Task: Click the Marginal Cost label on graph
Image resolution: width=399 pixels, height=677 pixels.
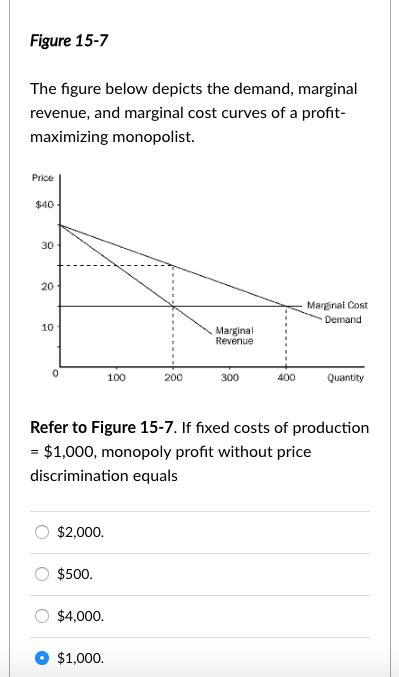Action: (337, 305)
